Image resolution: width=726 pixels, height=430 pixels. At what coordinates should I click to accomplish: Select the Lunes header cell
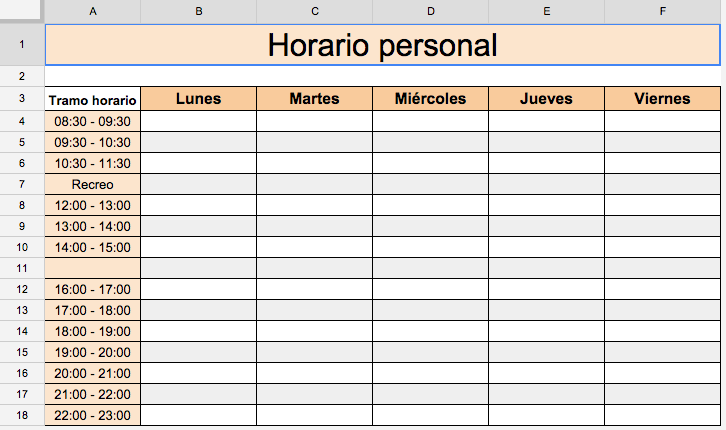pos(198,98)
